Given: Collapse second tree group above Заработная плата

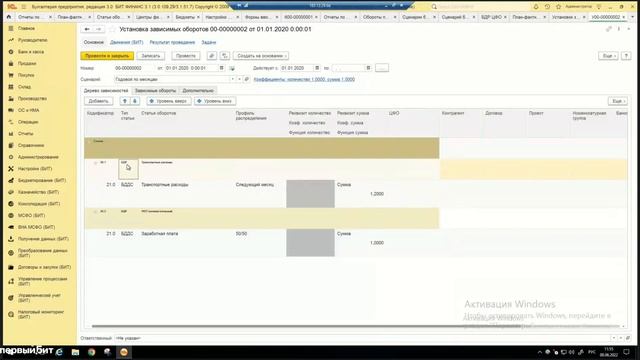Looking at the screenshot, I should [x=96, y=211].
